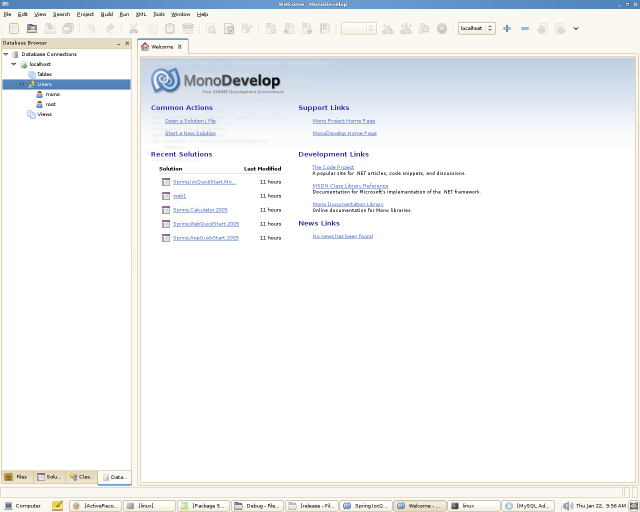Image resolution: width=640 pixels, height=512 pixels.
Task: Switch to the Files pad tab
Action: pos(17,477)
